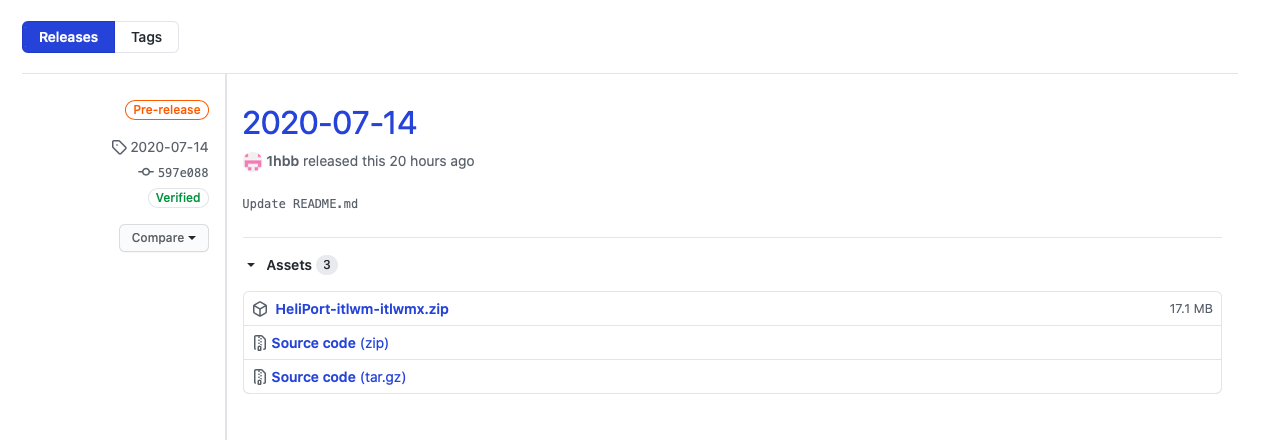Open the Compare dropdown
This screenshot has height=440, width=1273.
pyautogui.click(x=164, y=238)
